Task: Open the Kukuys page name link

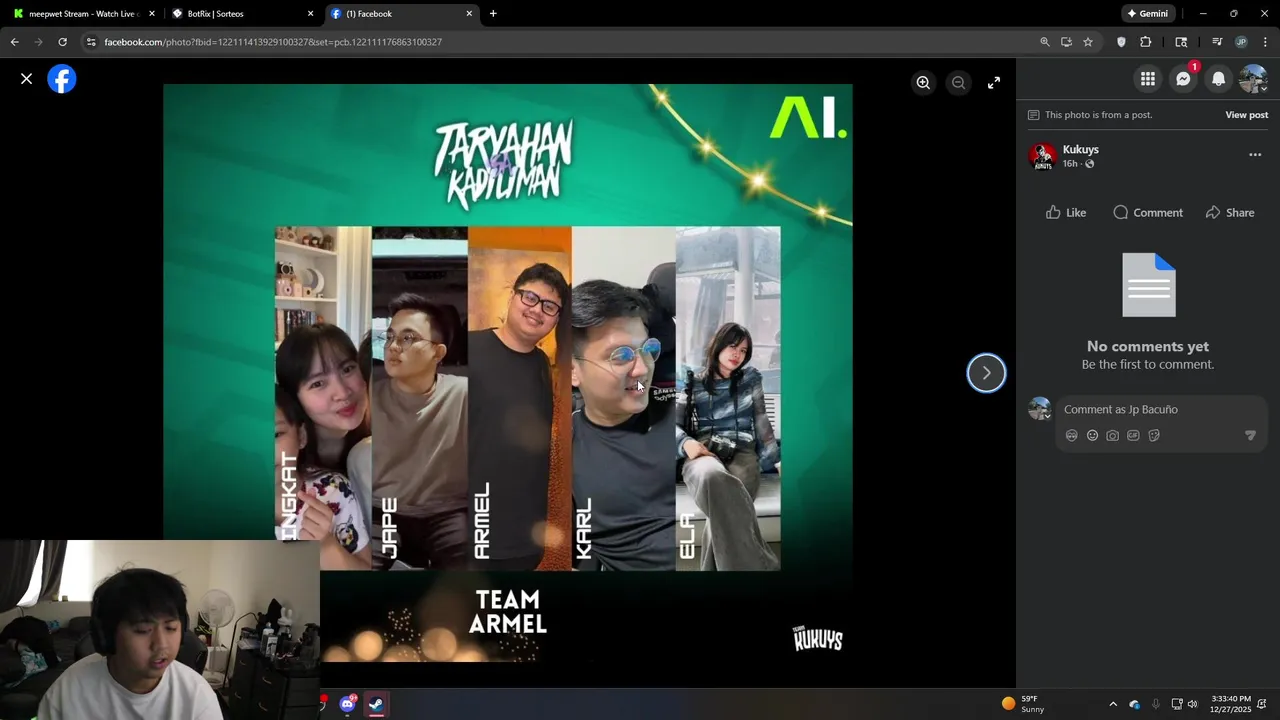Action: tap(1080, 150)
